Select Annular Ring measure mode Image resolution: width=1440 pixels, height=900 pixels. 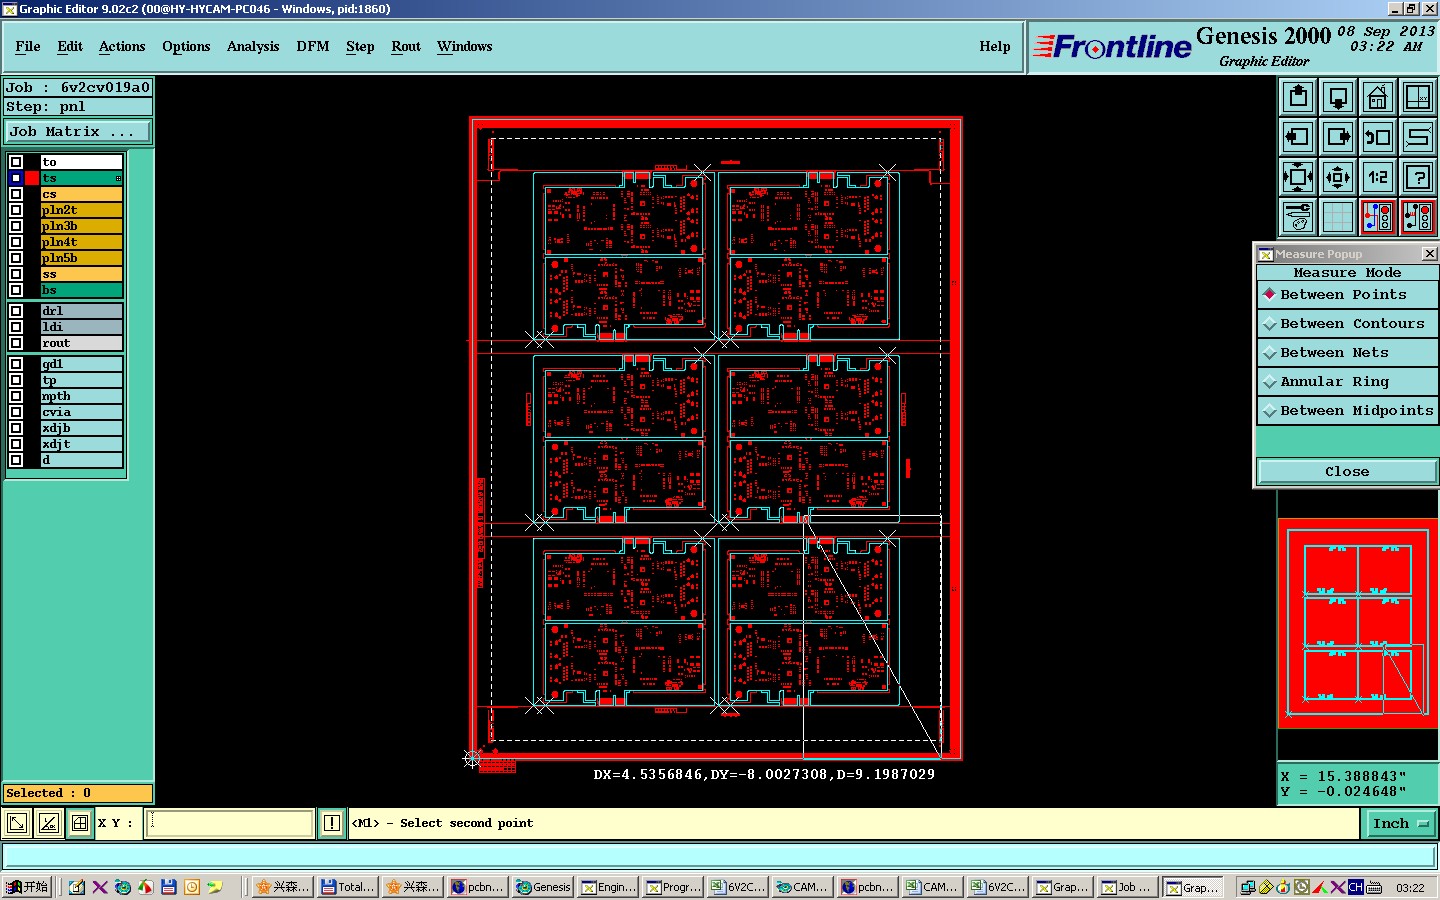[x=1347, y=382]
